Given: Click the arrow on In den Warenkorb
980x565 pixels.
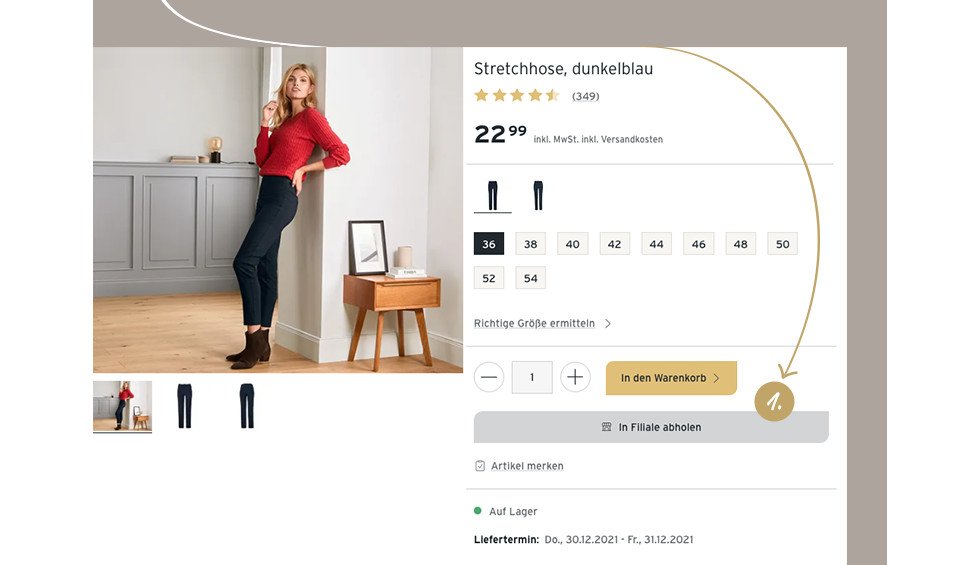Looking at the screenshot, I should point(716,378).
